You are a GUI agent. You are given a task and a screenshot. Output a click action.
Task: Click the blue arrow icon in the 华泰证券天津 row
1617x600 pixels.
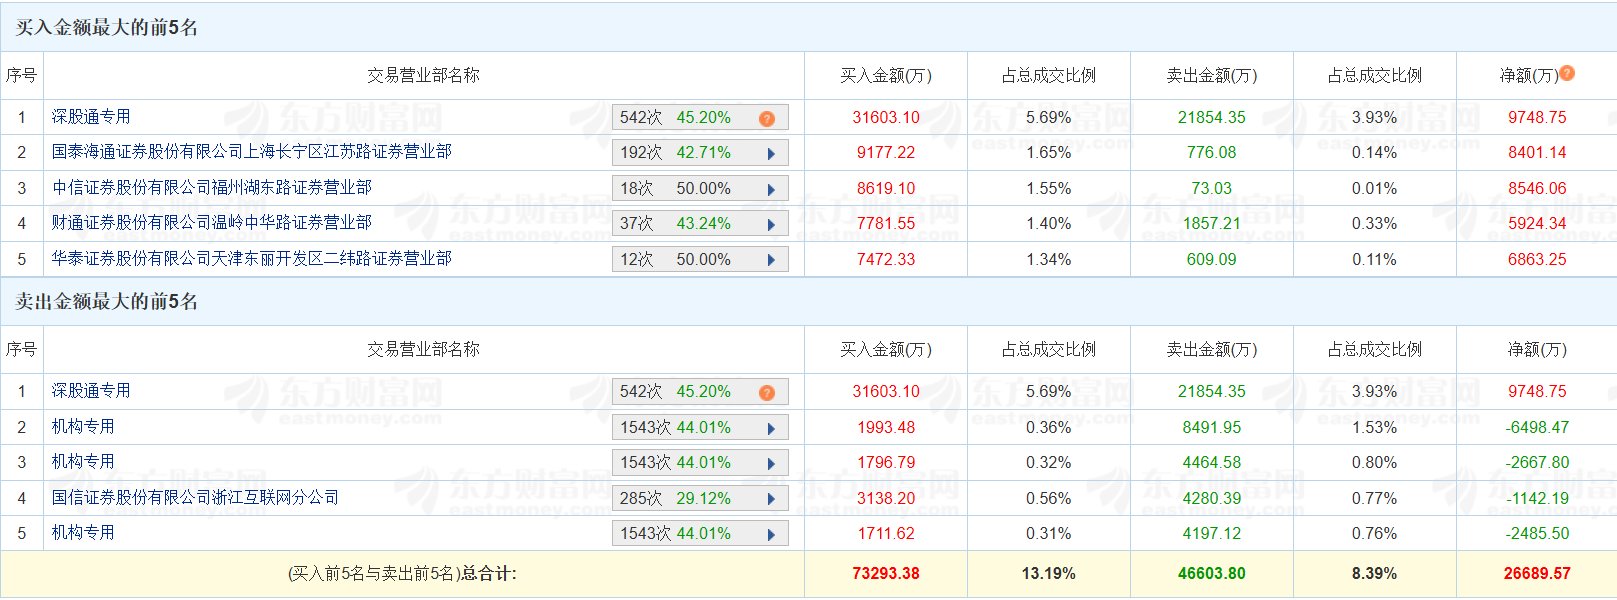771,260
